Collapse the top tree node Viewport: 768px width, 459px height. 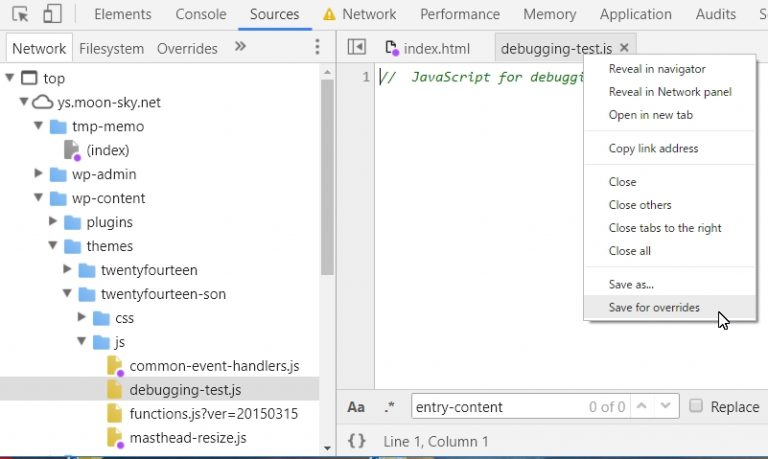tap(9, 78)
